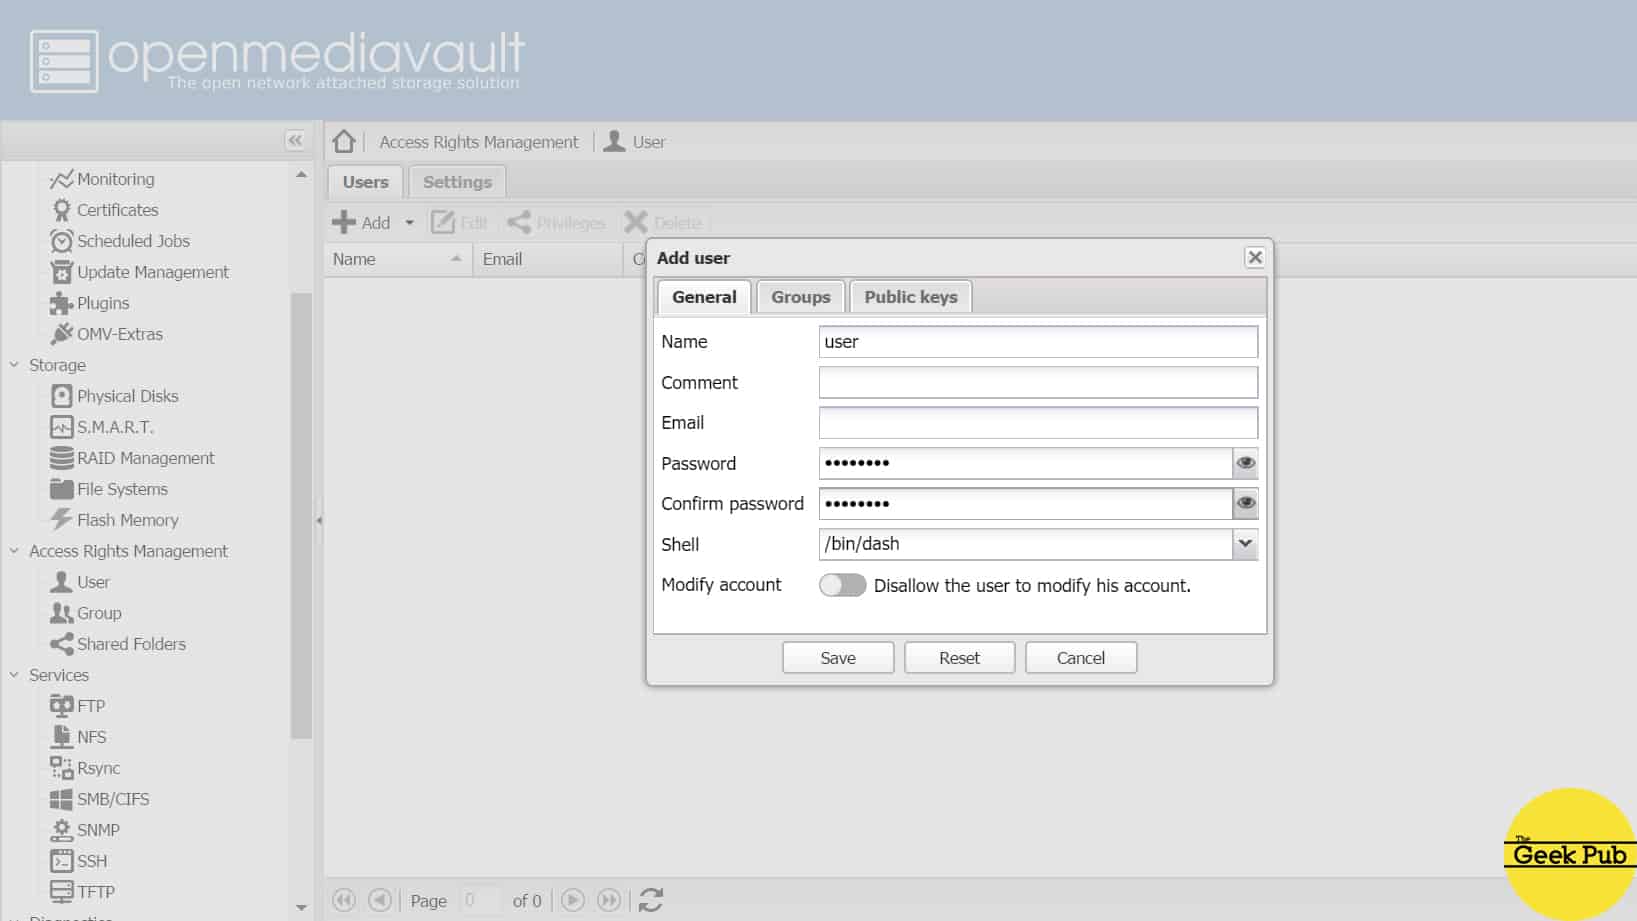Screen dimensions: 1637x921
Task: Open S.M.A.R.T. monitoring page
Action: [102, 427]
